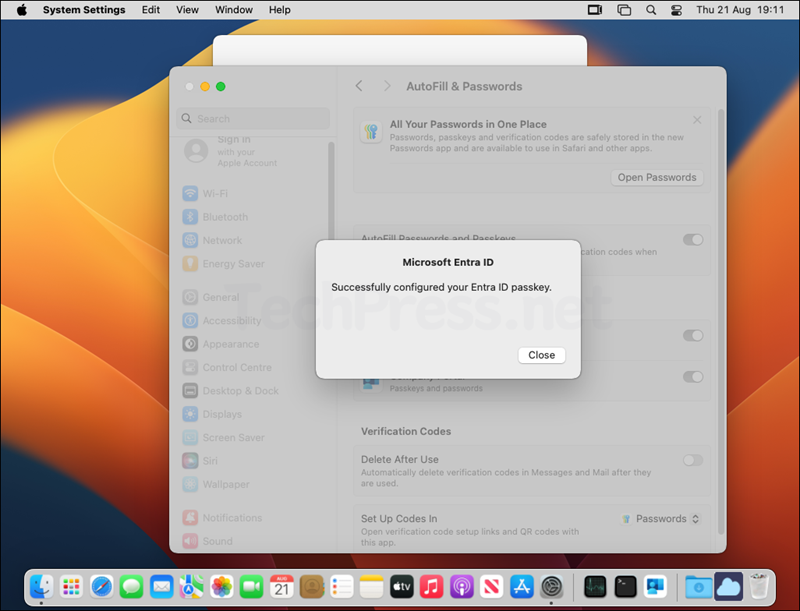Toggle the Company Portal passkeys switch

point(693,377)
